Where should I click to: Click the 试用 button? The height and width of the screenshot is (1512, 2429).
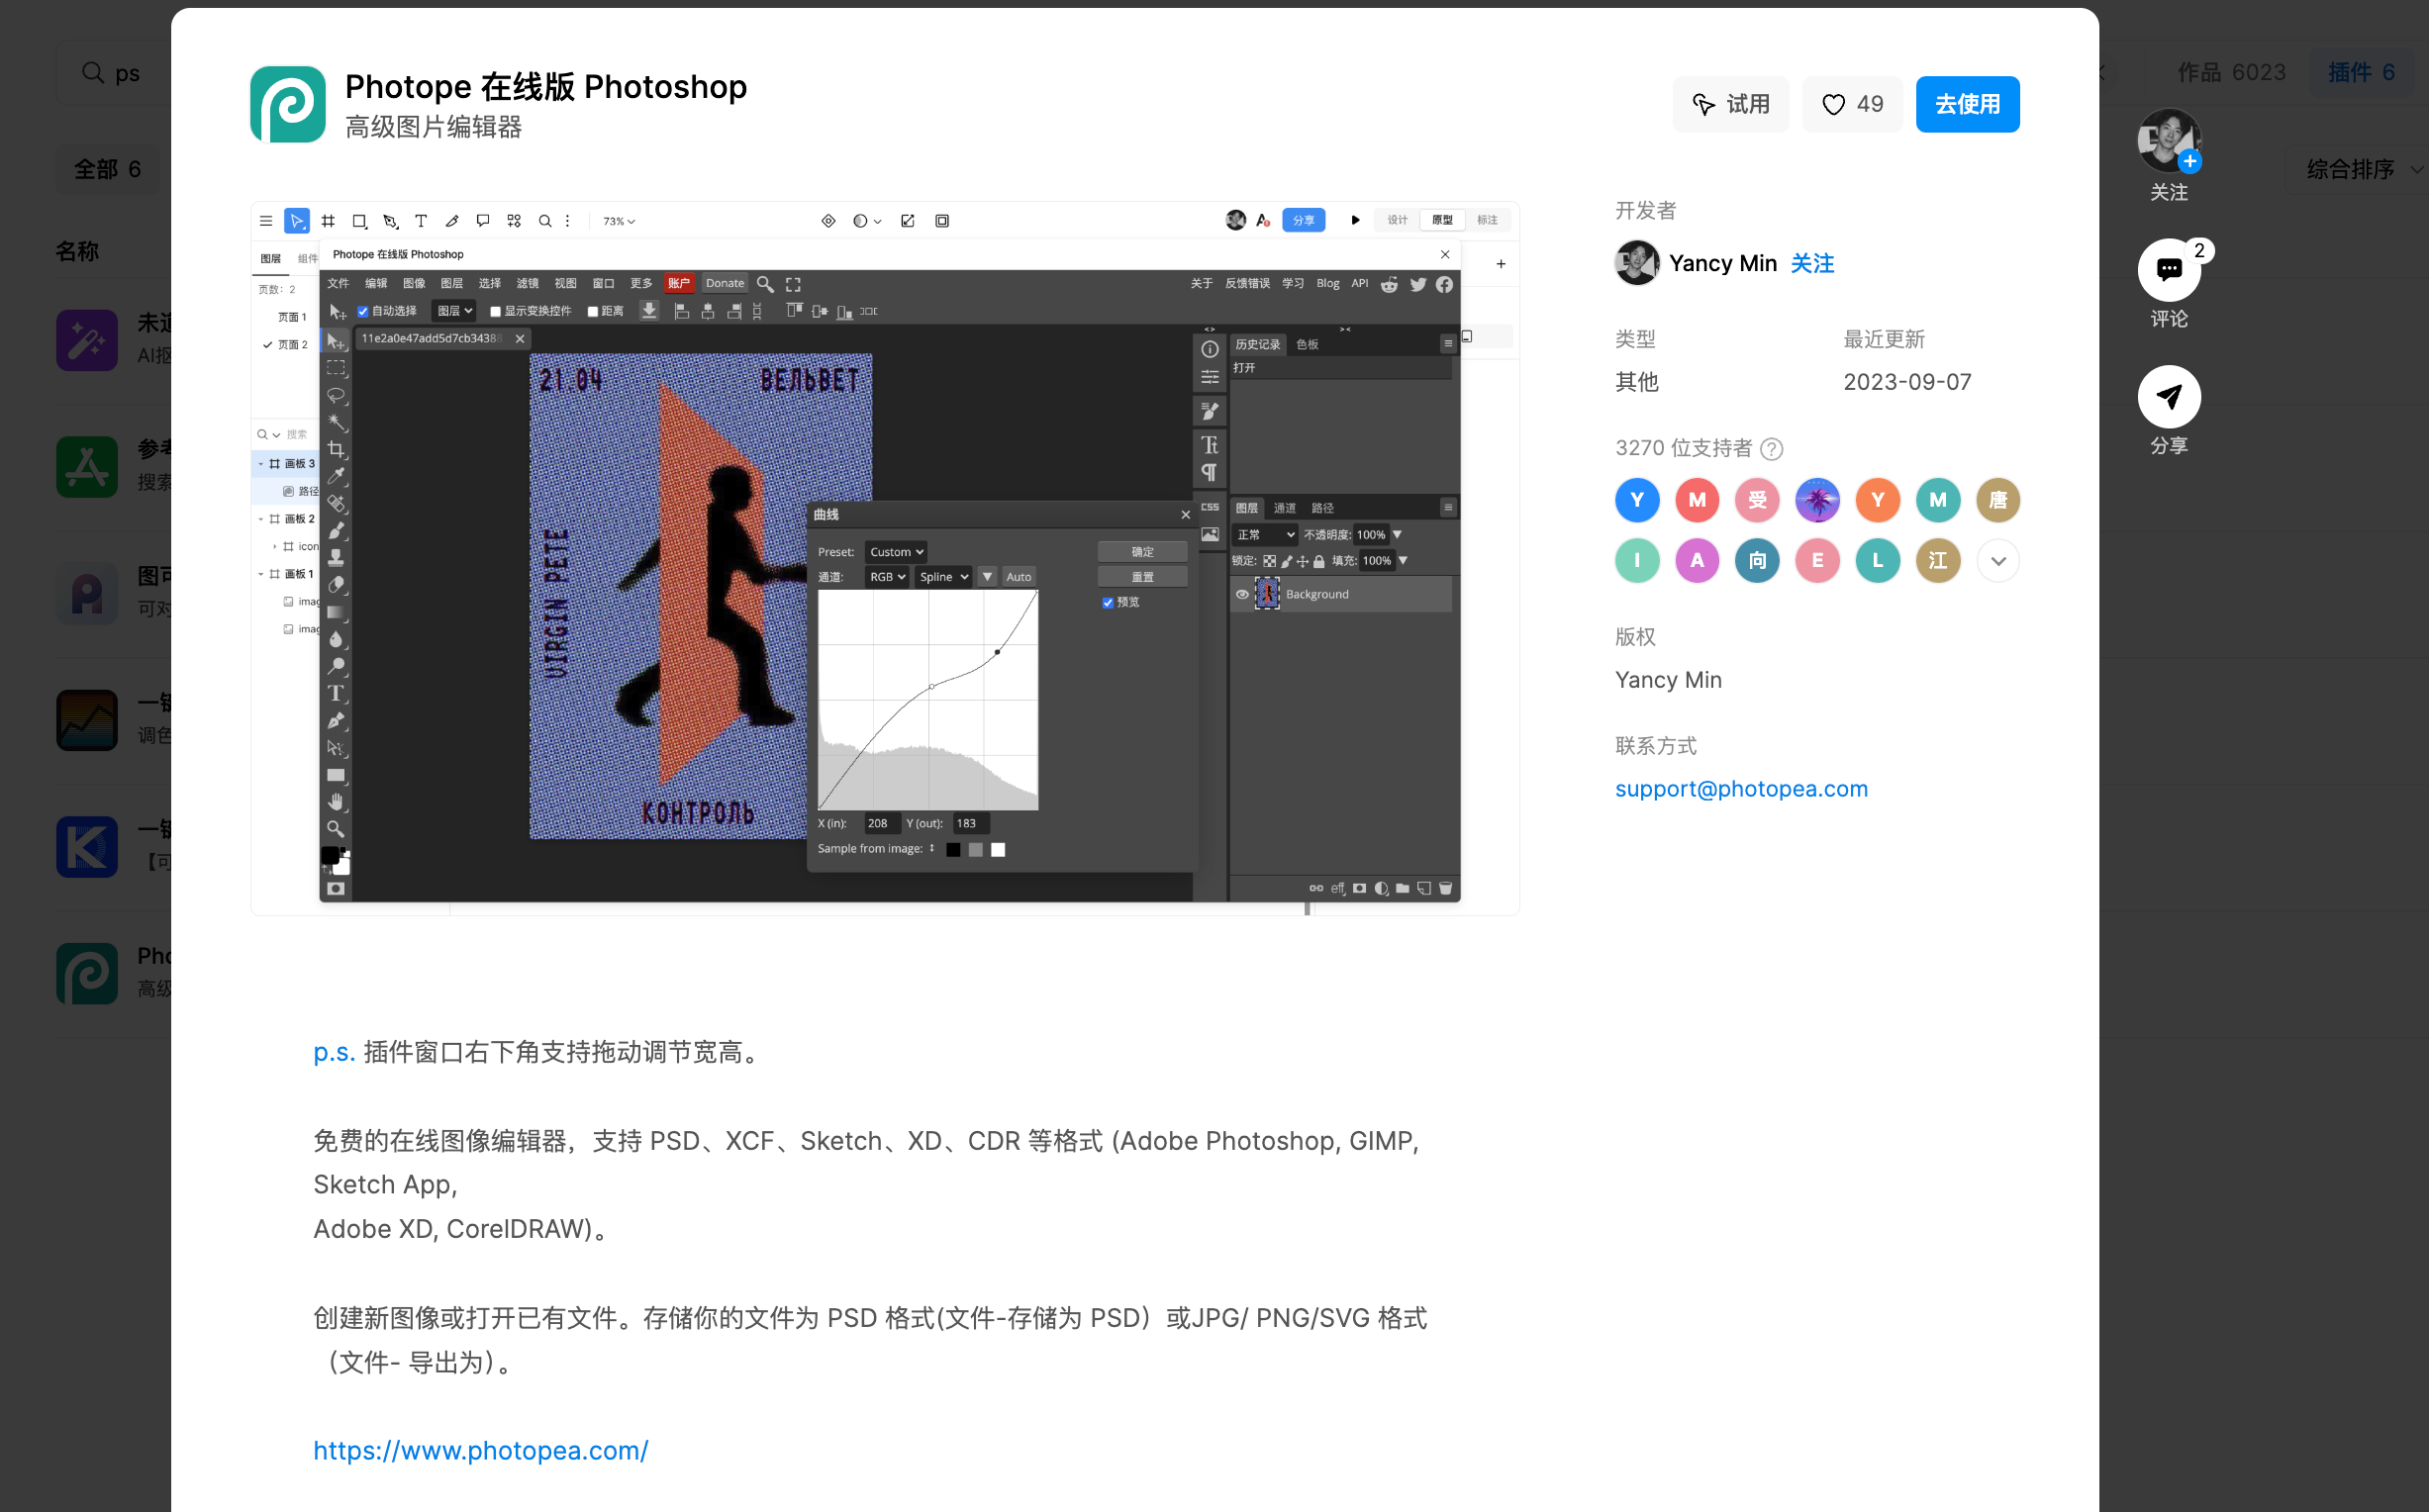pos(1730,104)
